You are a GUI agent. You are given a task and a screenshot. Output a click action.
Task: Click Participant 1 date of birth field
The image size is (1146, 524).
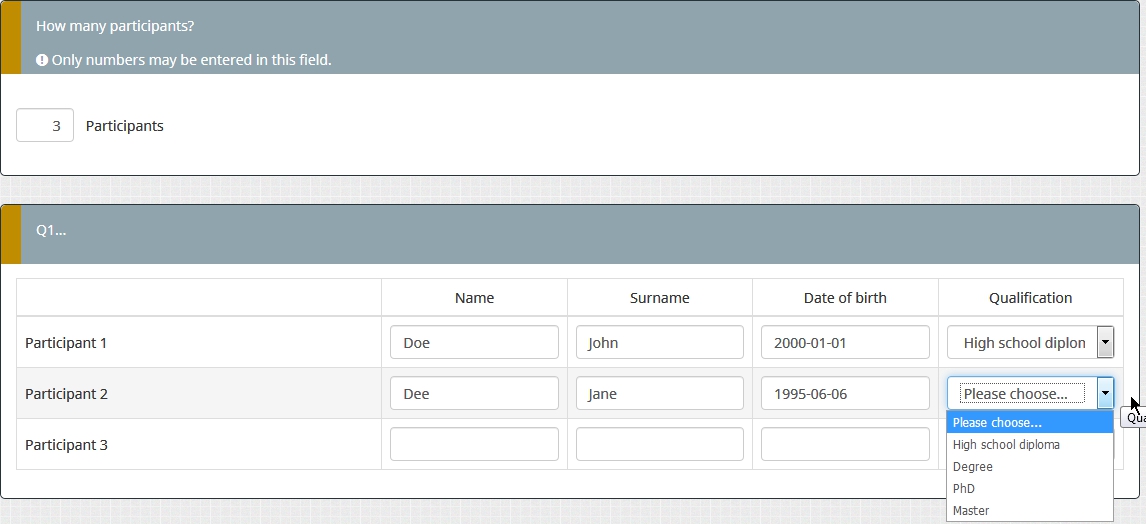click(x=845, y=342)
